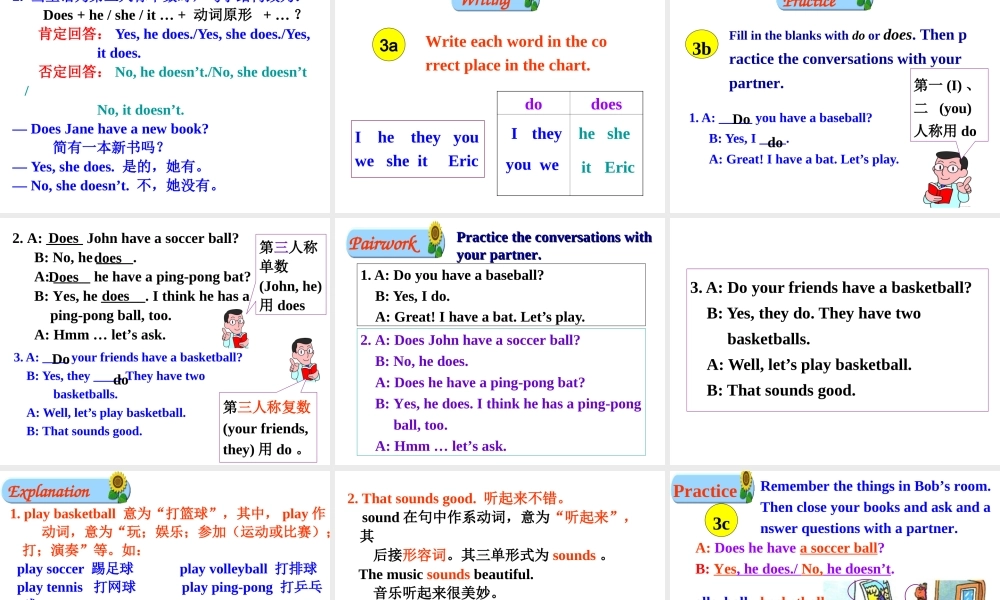Click '— No, she doesn't. 不，她没有。'
Image resolution: width=1000 pixels, height=600 pixels.
[115, 186]
